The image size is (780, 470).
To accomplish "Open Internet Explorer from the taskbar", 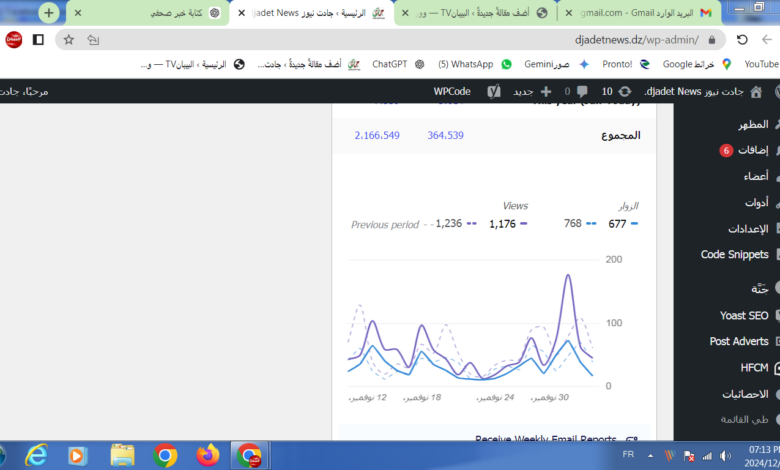I will coord(36,456).
